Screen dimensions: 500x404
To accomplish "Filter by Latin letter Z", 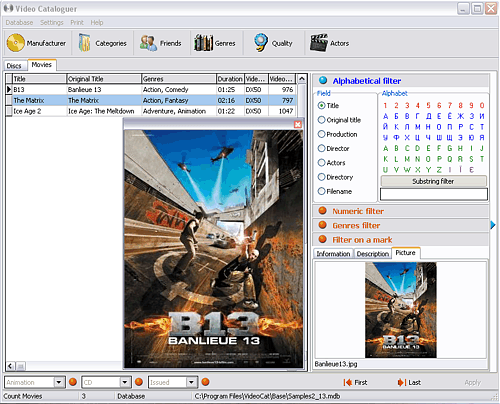I will tap(439, 169).
